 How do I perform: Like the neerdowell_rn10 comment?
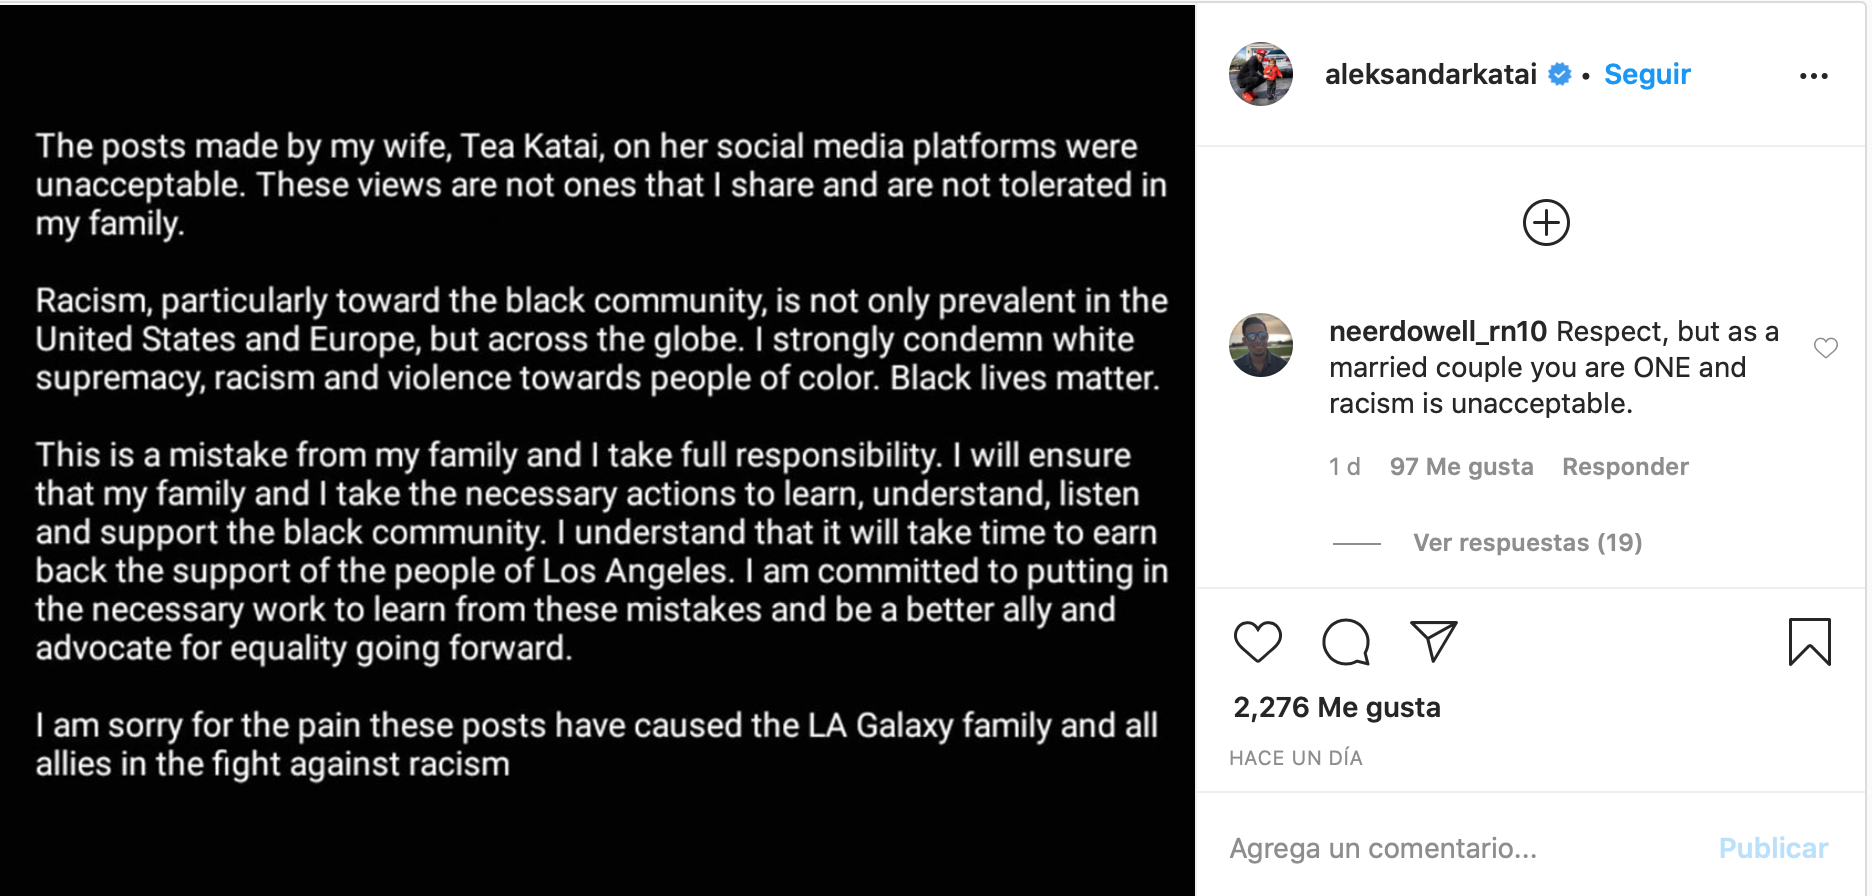[1825, 348]
